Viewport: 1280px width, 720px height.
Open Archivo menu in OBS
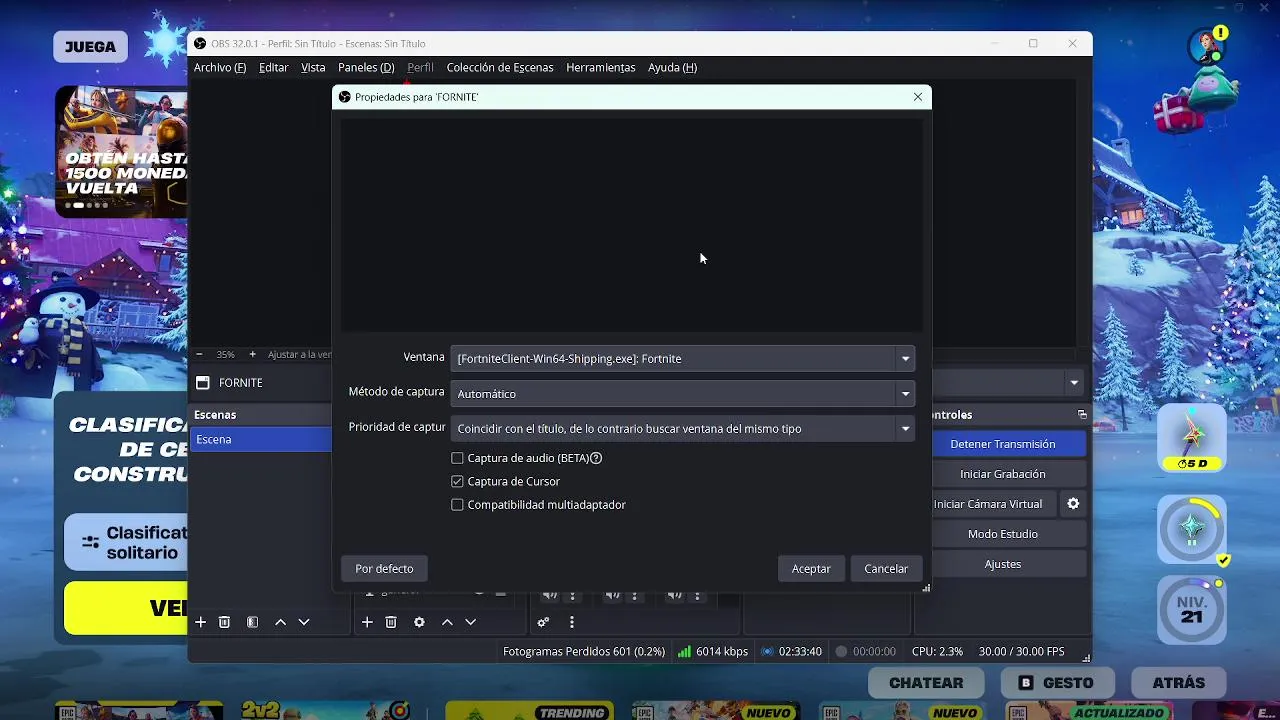click(x=220, y=67)
